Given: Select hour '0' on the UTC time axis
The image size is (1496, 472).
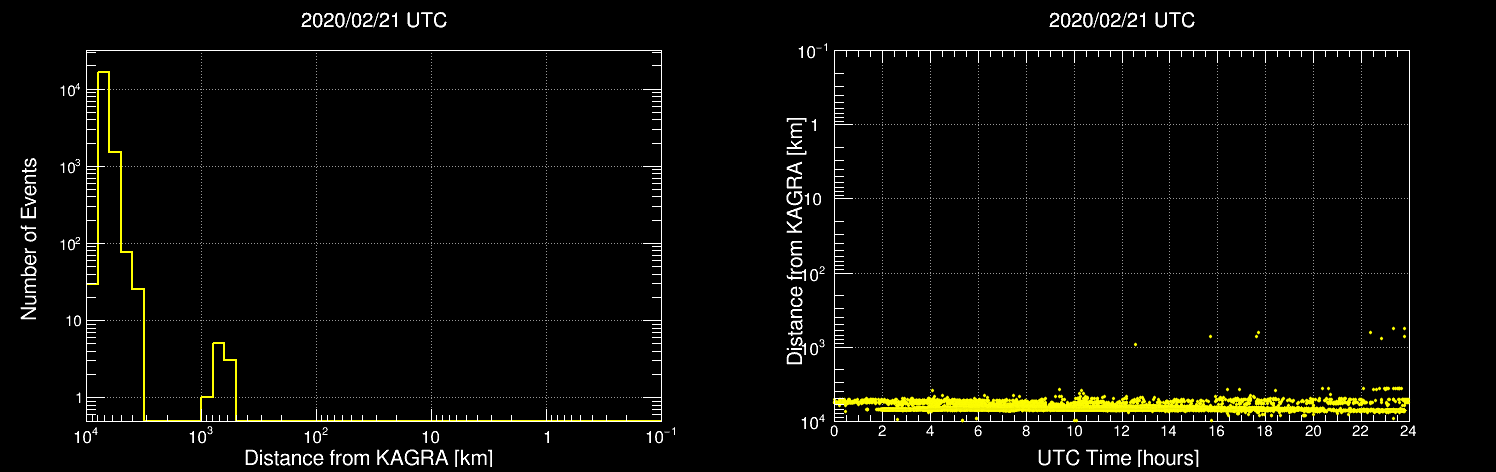Looking at the screenshot, I should pyautogui.click(x=834, y=432).
